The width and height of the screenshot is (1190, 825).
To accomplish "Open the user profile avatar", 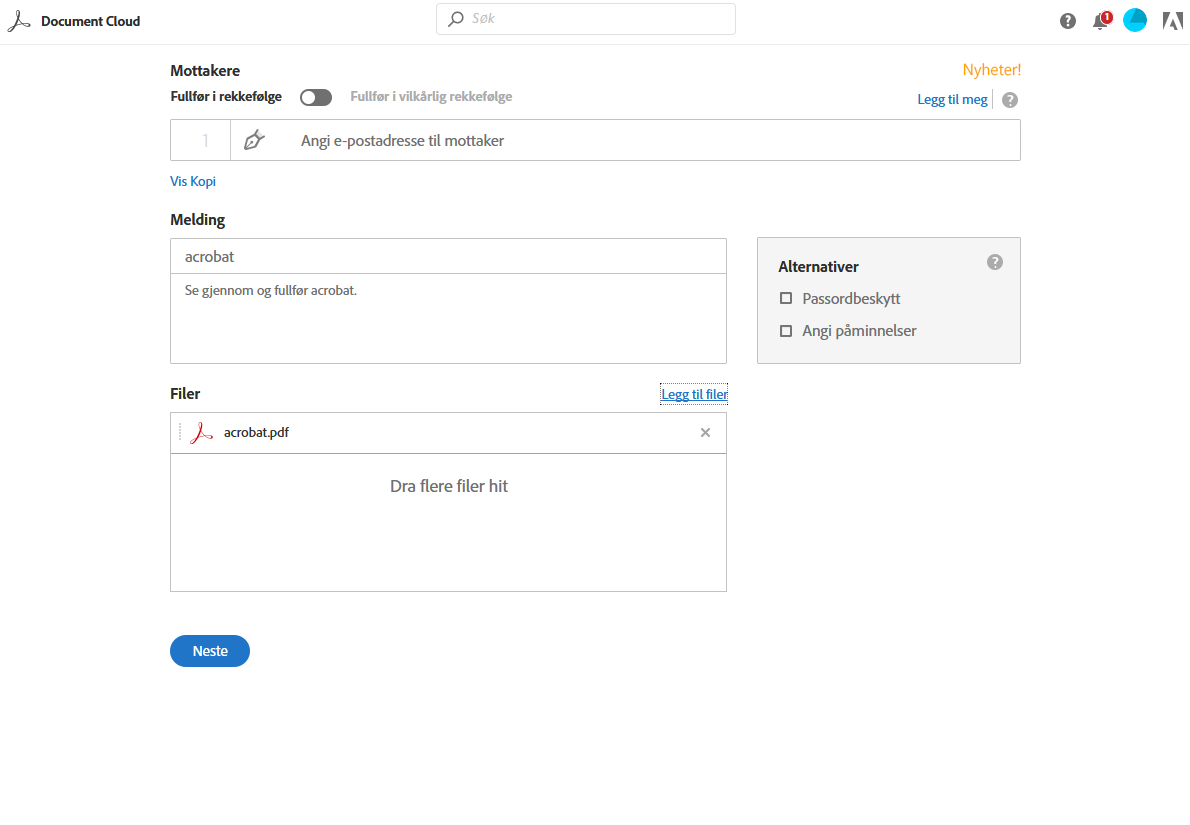I will pos(1135,20).
